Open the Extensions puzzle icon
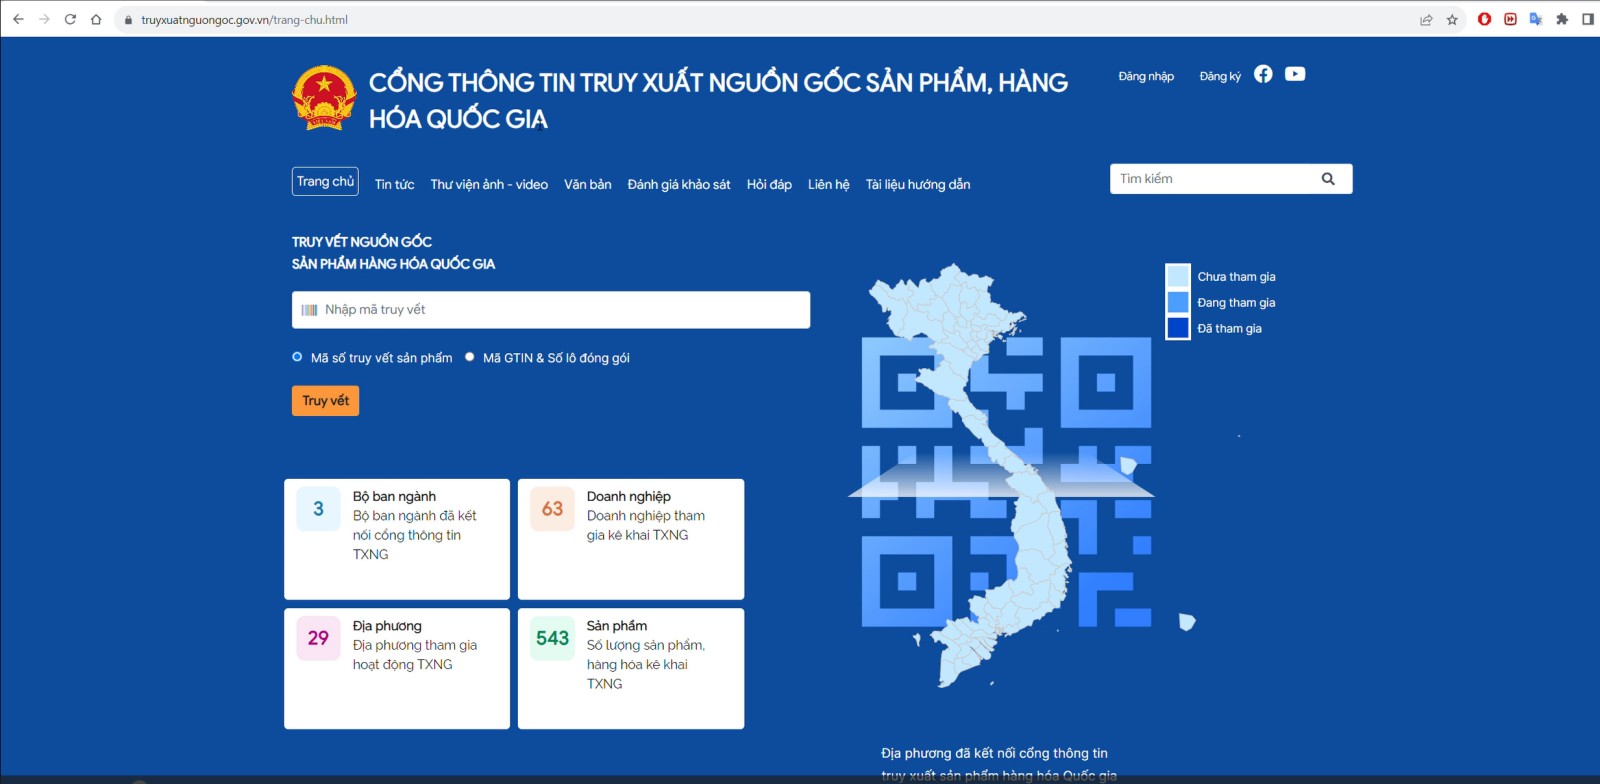 click(x=1562, y=19)
